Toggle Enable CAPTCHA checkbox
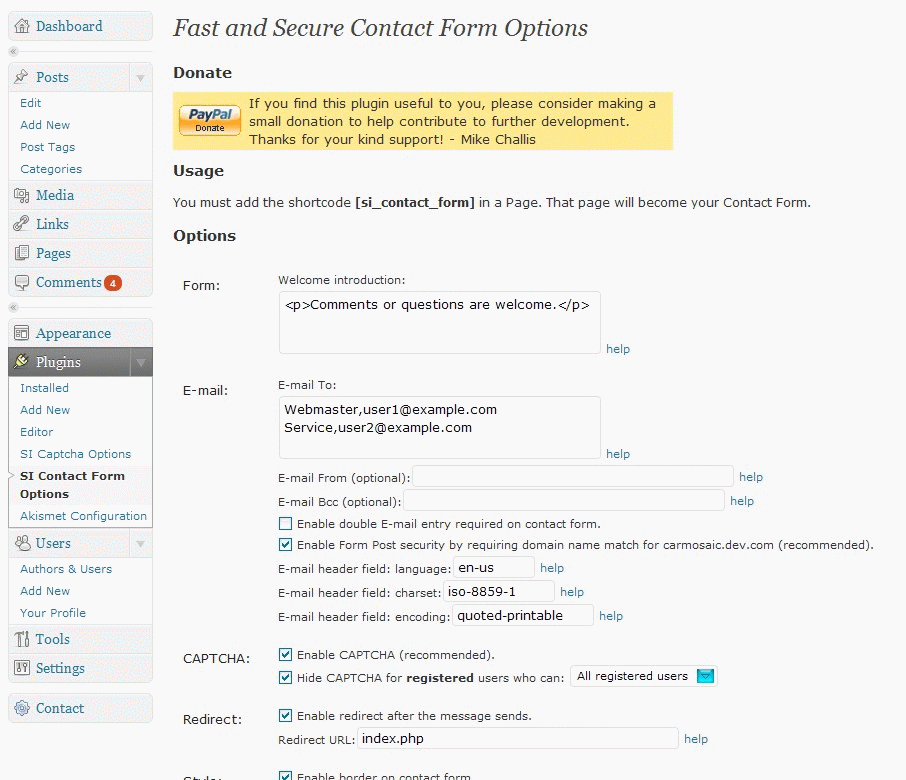Viewport: 906px width, 780px height. [286, 655]
